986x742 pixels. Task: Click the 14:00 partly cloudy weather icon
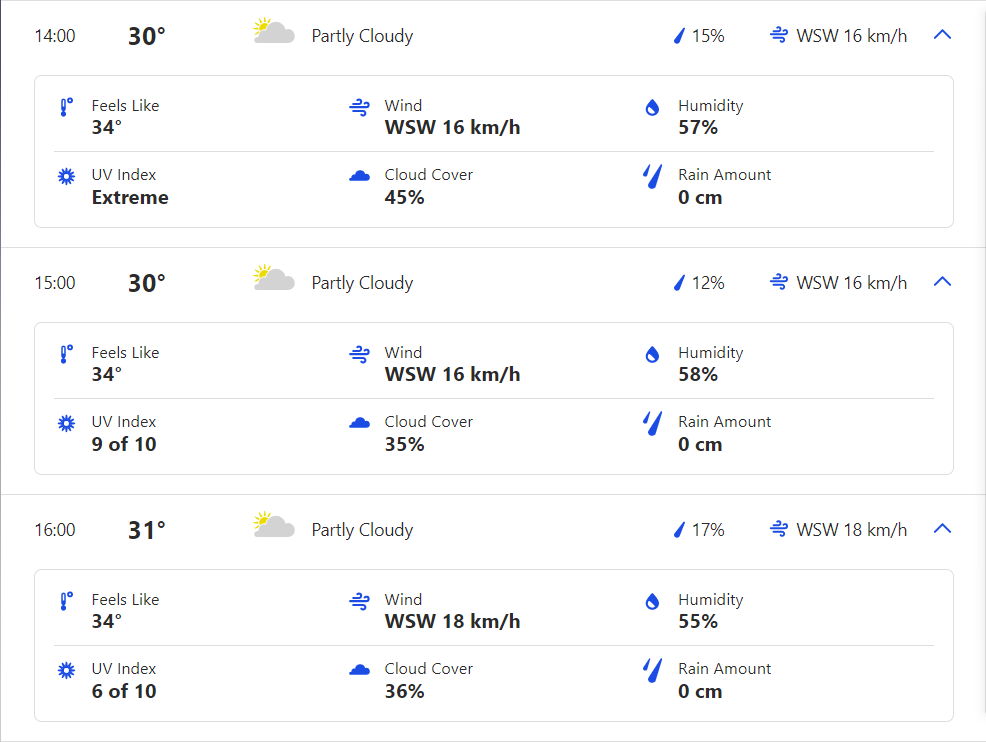(x=274, y=32)
